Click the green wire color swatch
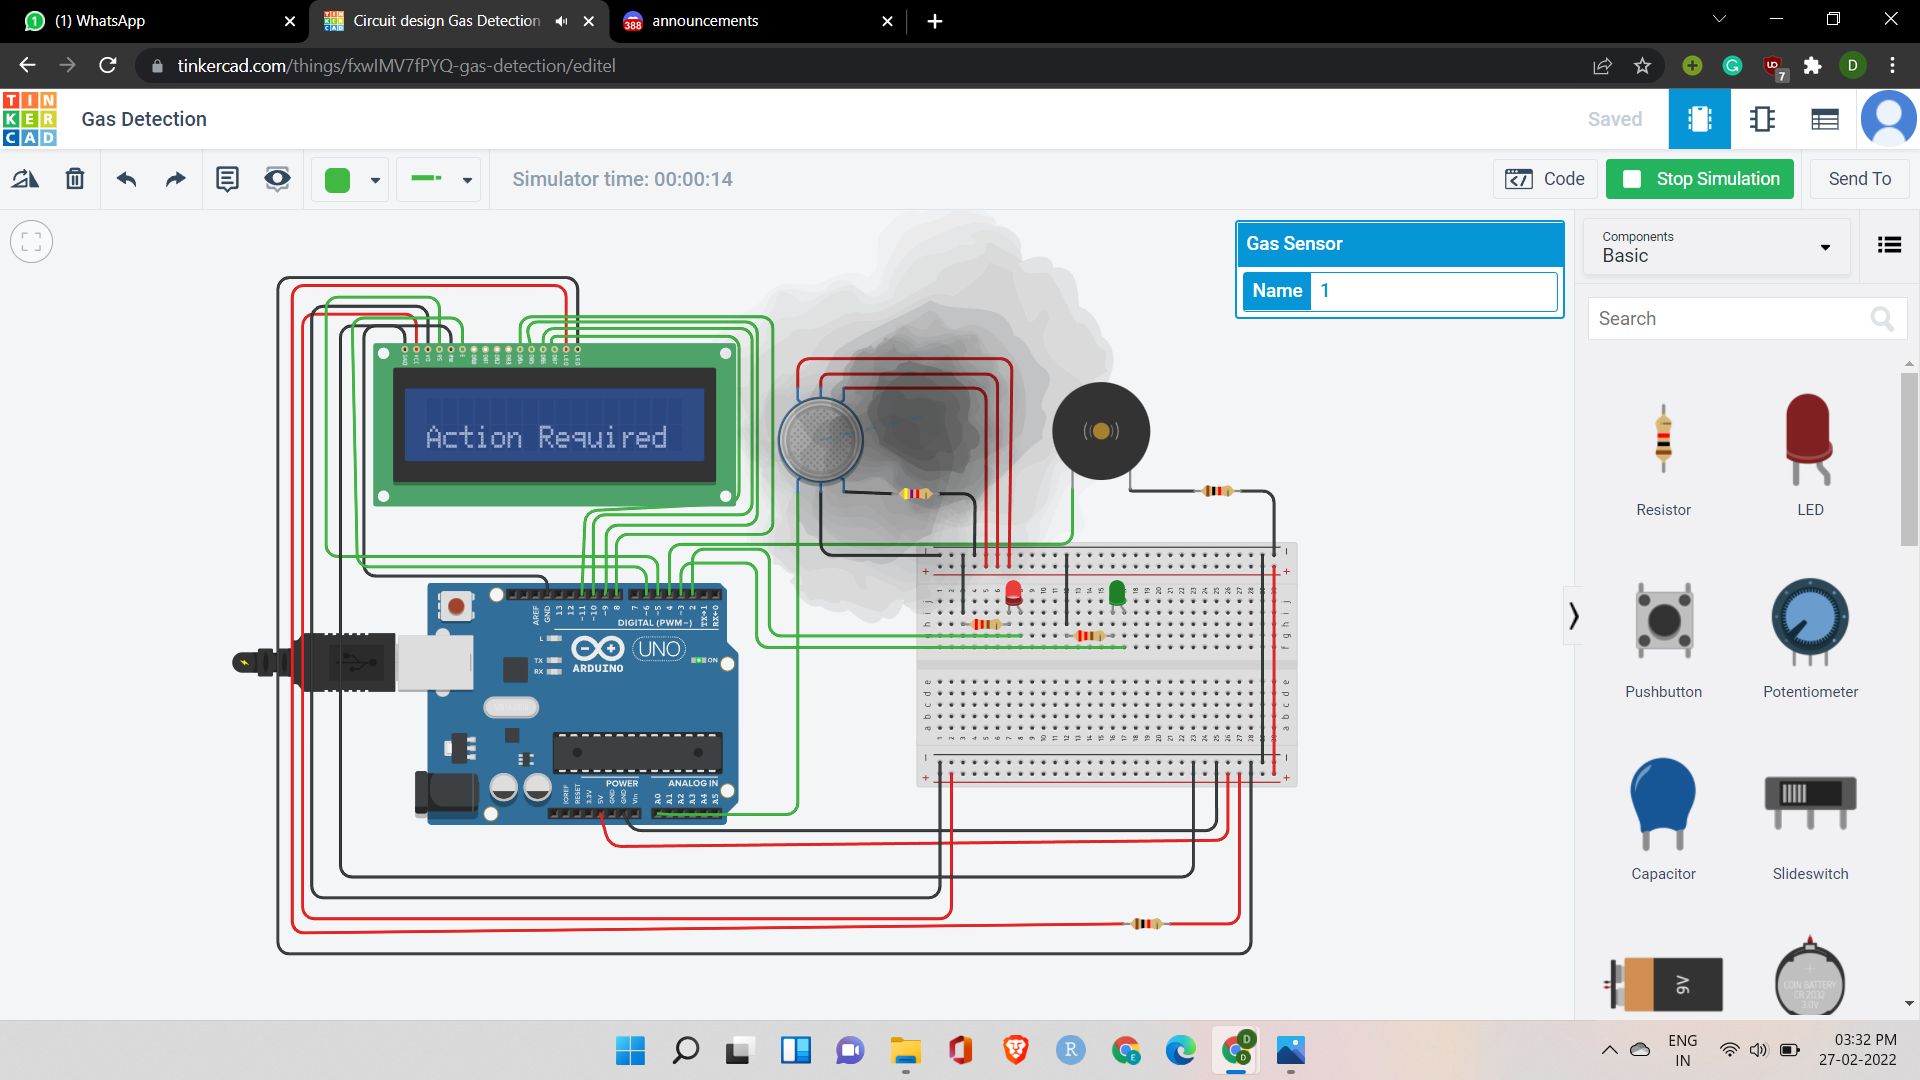This screenshot has width=1920, height=1080. 338,180
